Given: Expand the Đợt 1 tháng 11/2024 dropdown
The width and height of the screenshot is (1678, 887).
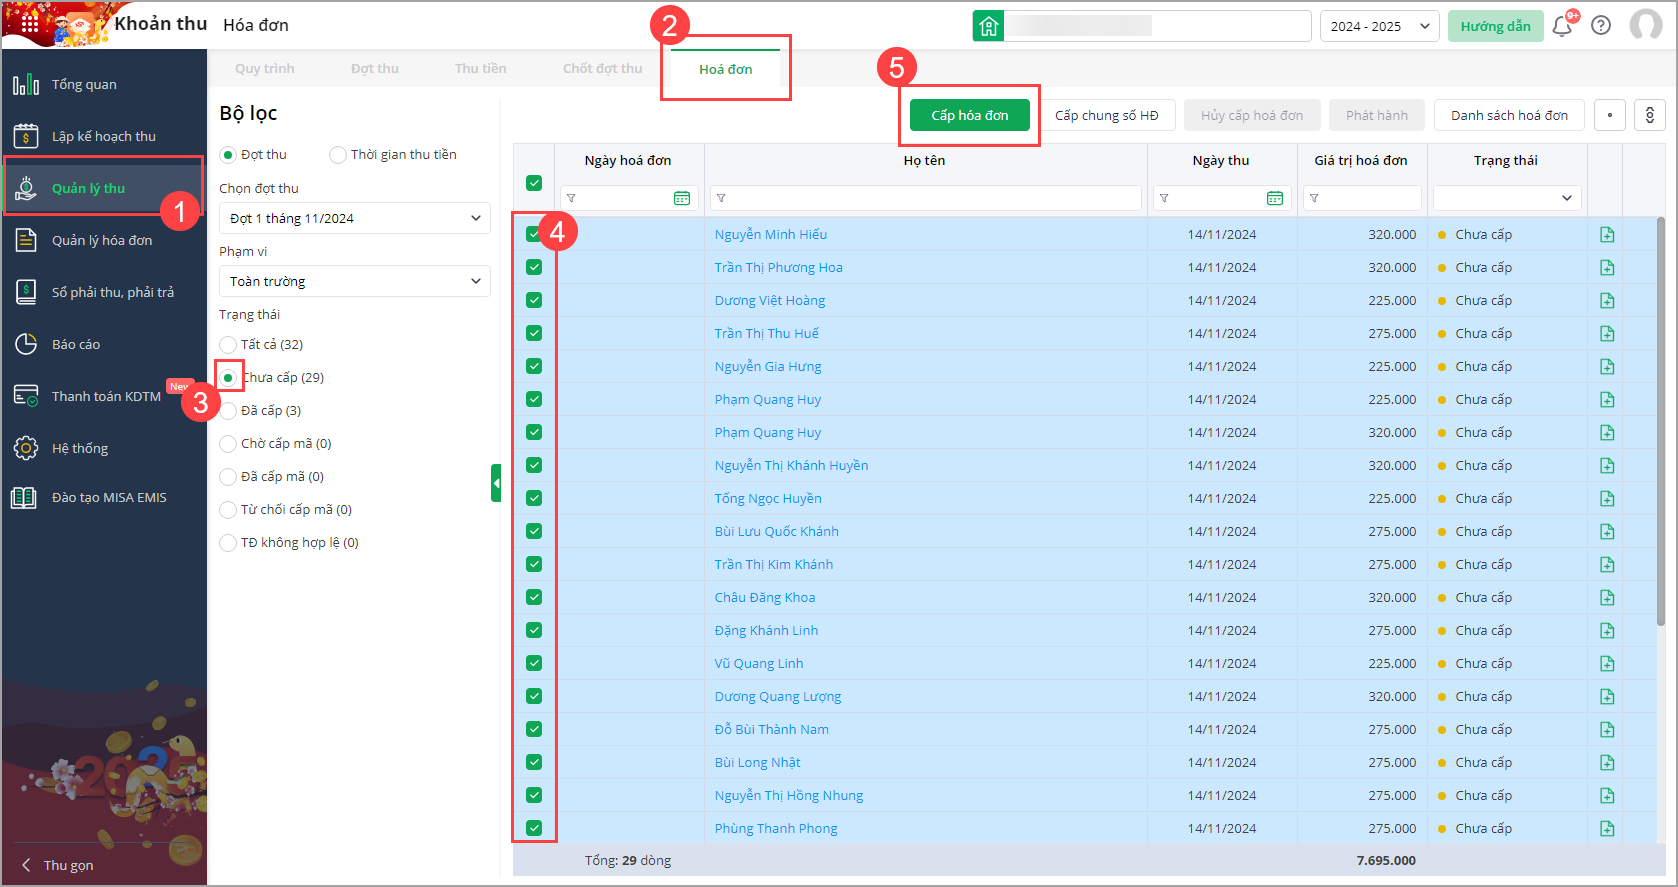Looking at the screenshot, I should pos(354,219).
